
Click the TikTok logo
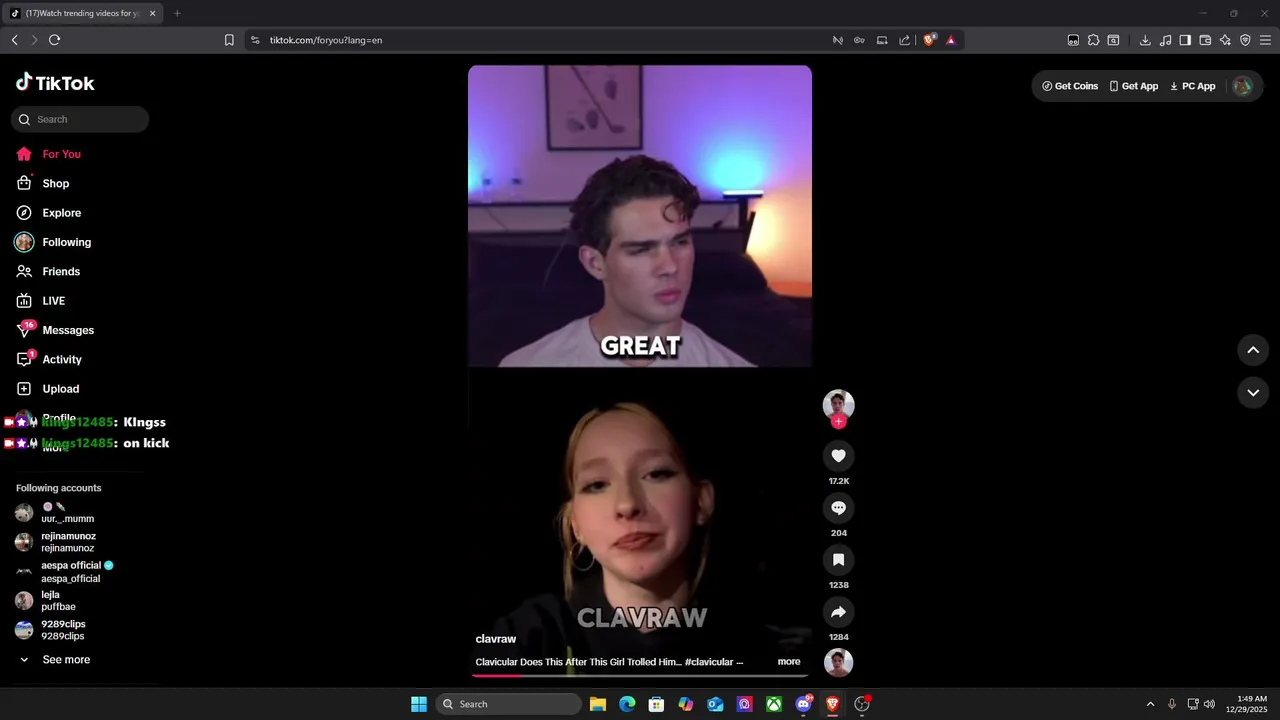(55, 83)
